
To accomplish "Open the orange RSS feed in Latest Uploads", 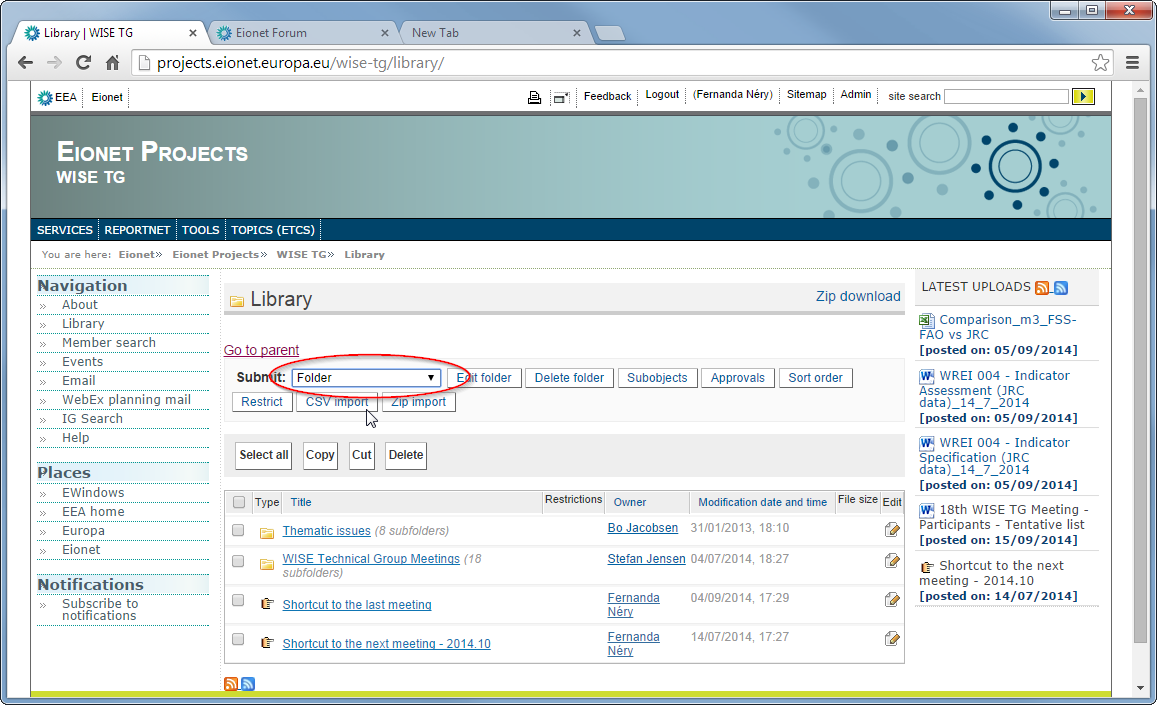I will pyautogui.click(x=1042, y=288).
